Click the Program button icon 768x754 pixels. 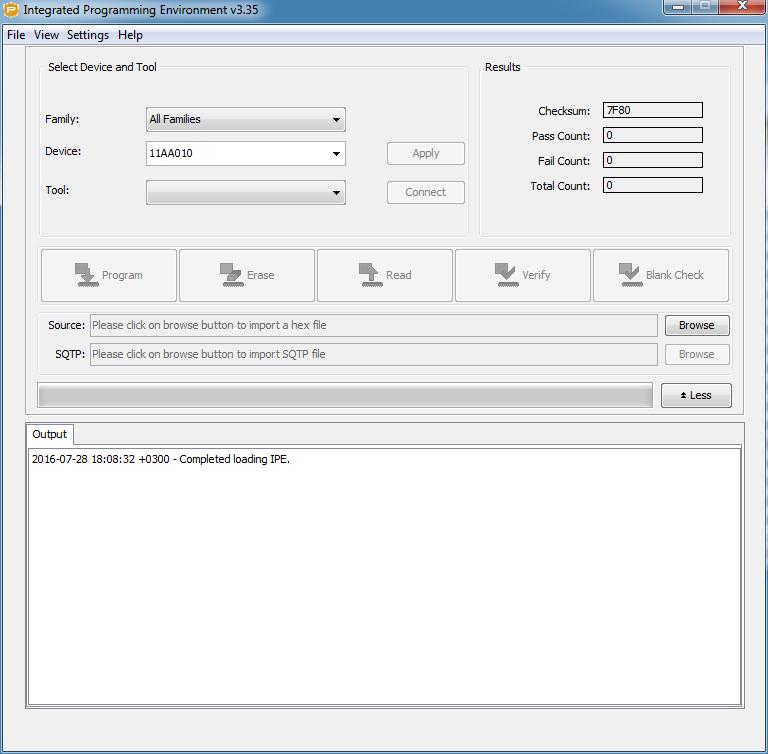[x=87, y=275]
